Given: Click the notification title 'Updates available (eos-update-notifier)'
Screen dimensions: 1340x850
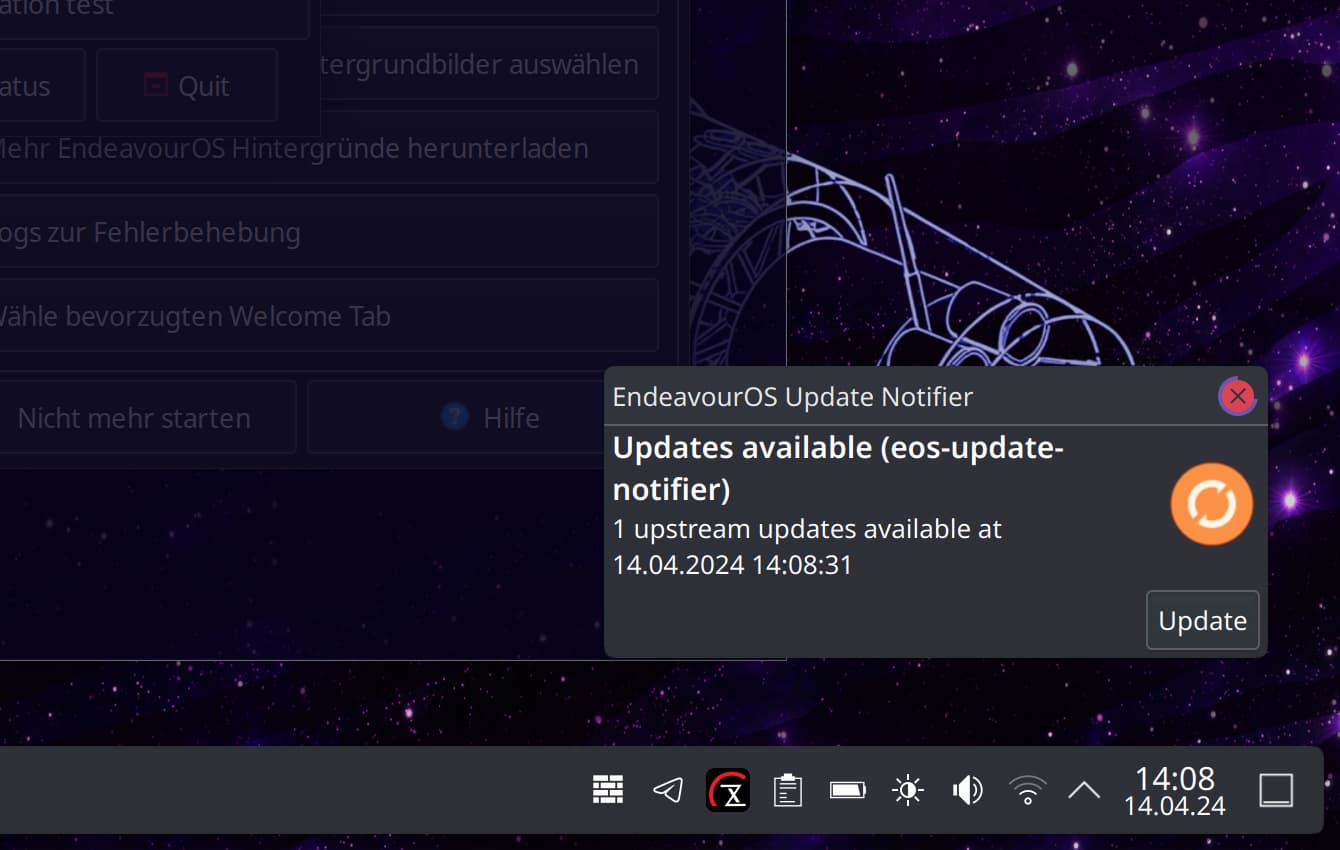Looking at the screenshot, I should click(x=838, y=468).
